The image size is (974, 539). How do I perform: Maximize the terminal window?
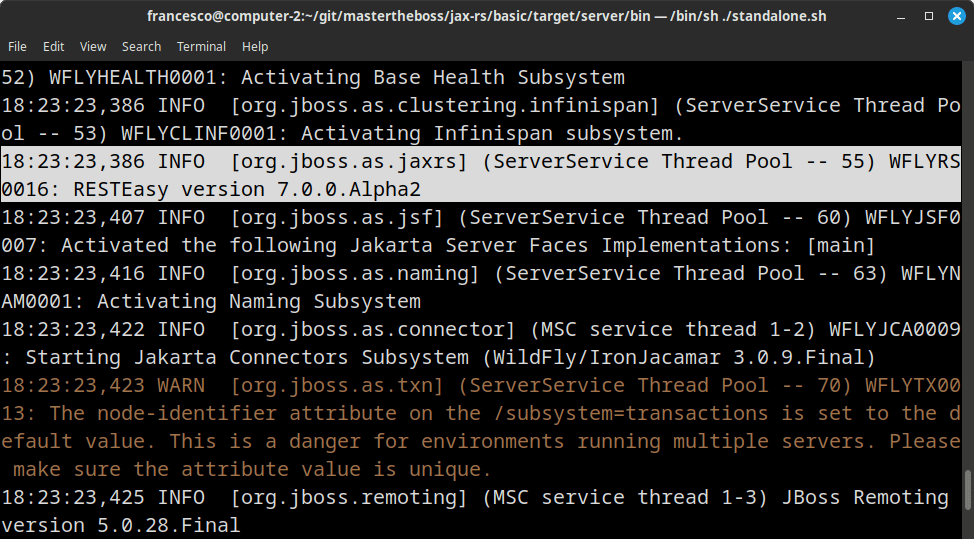point(929,16)
